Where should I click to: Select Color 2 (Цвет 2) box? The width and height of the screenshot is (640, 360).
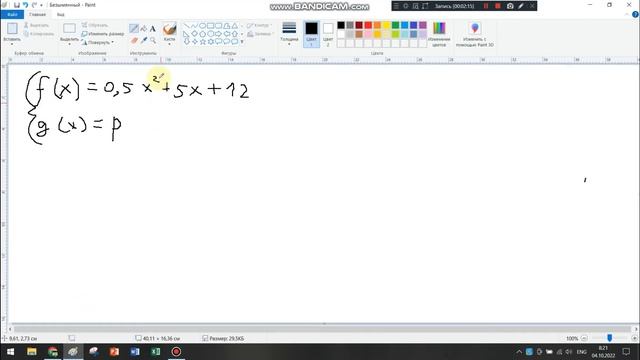(x=328, y=34)
